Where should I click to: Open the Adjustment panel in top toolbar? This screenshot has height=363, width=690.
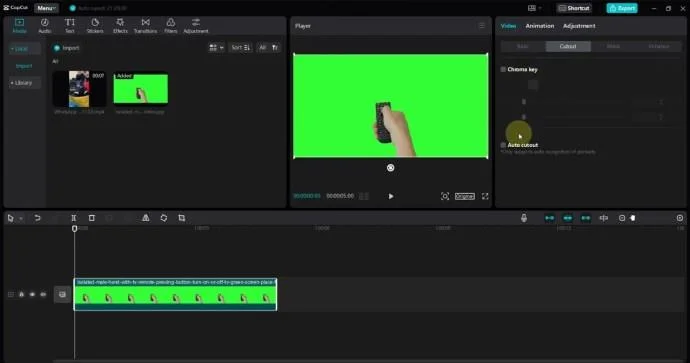196,26
